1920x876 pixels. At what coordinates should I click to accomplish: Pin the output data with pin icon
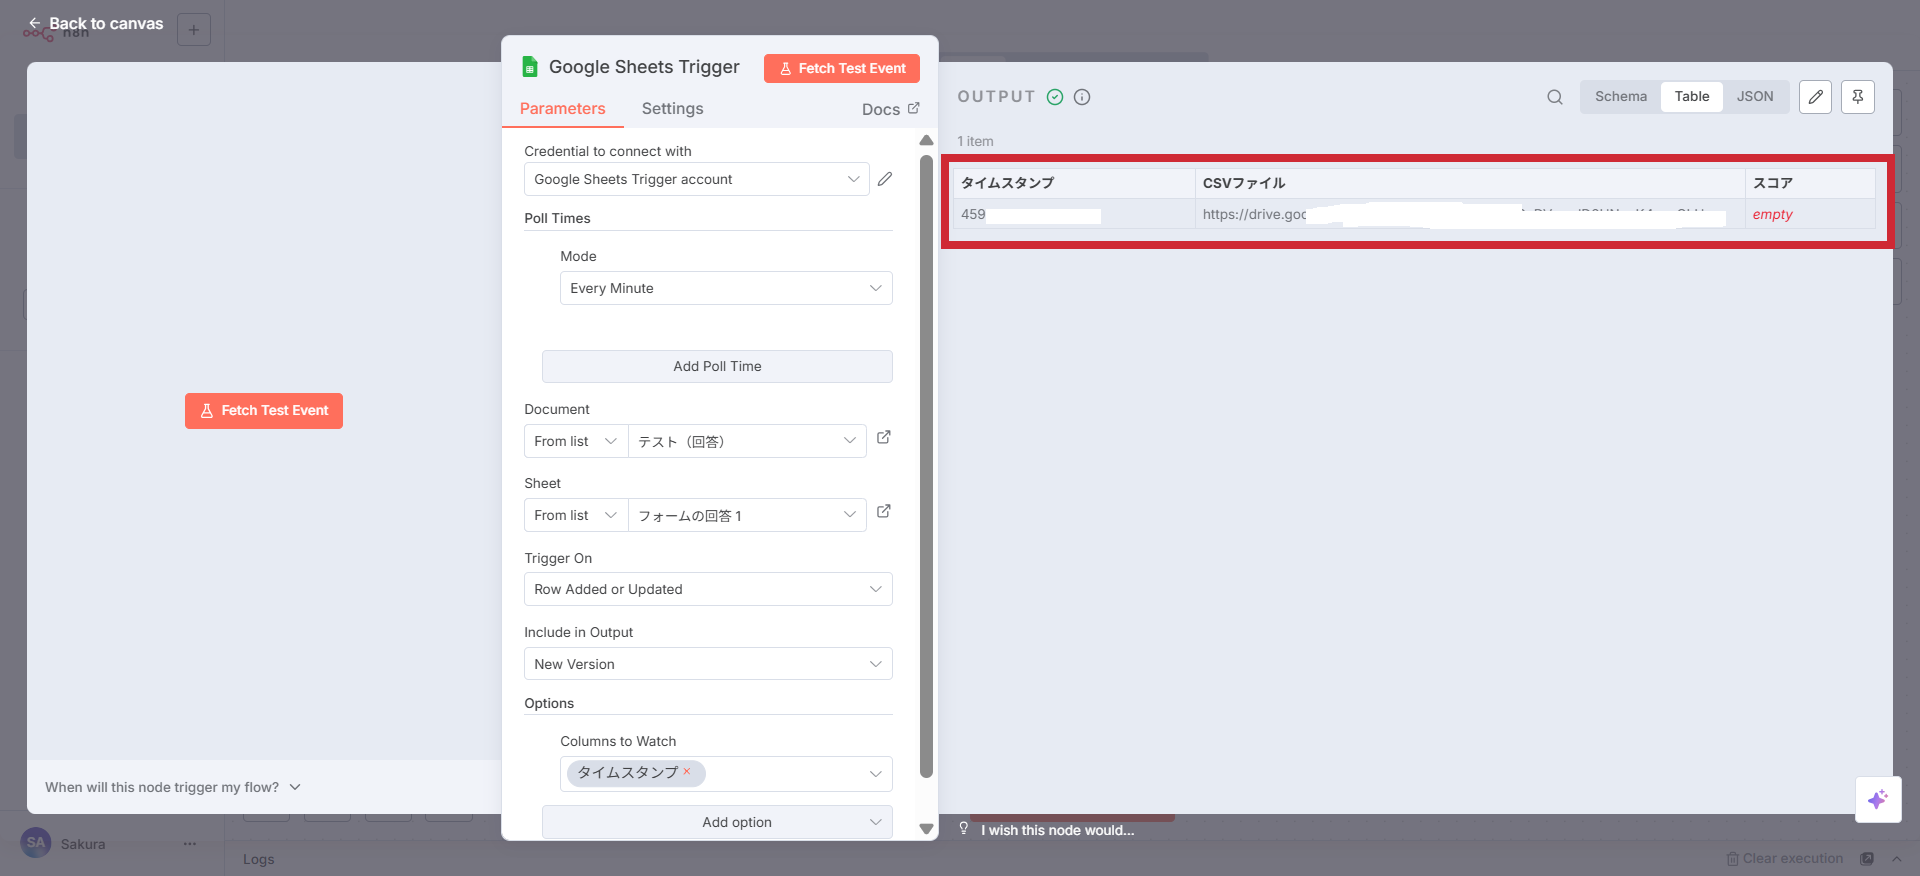point(1857,97)
